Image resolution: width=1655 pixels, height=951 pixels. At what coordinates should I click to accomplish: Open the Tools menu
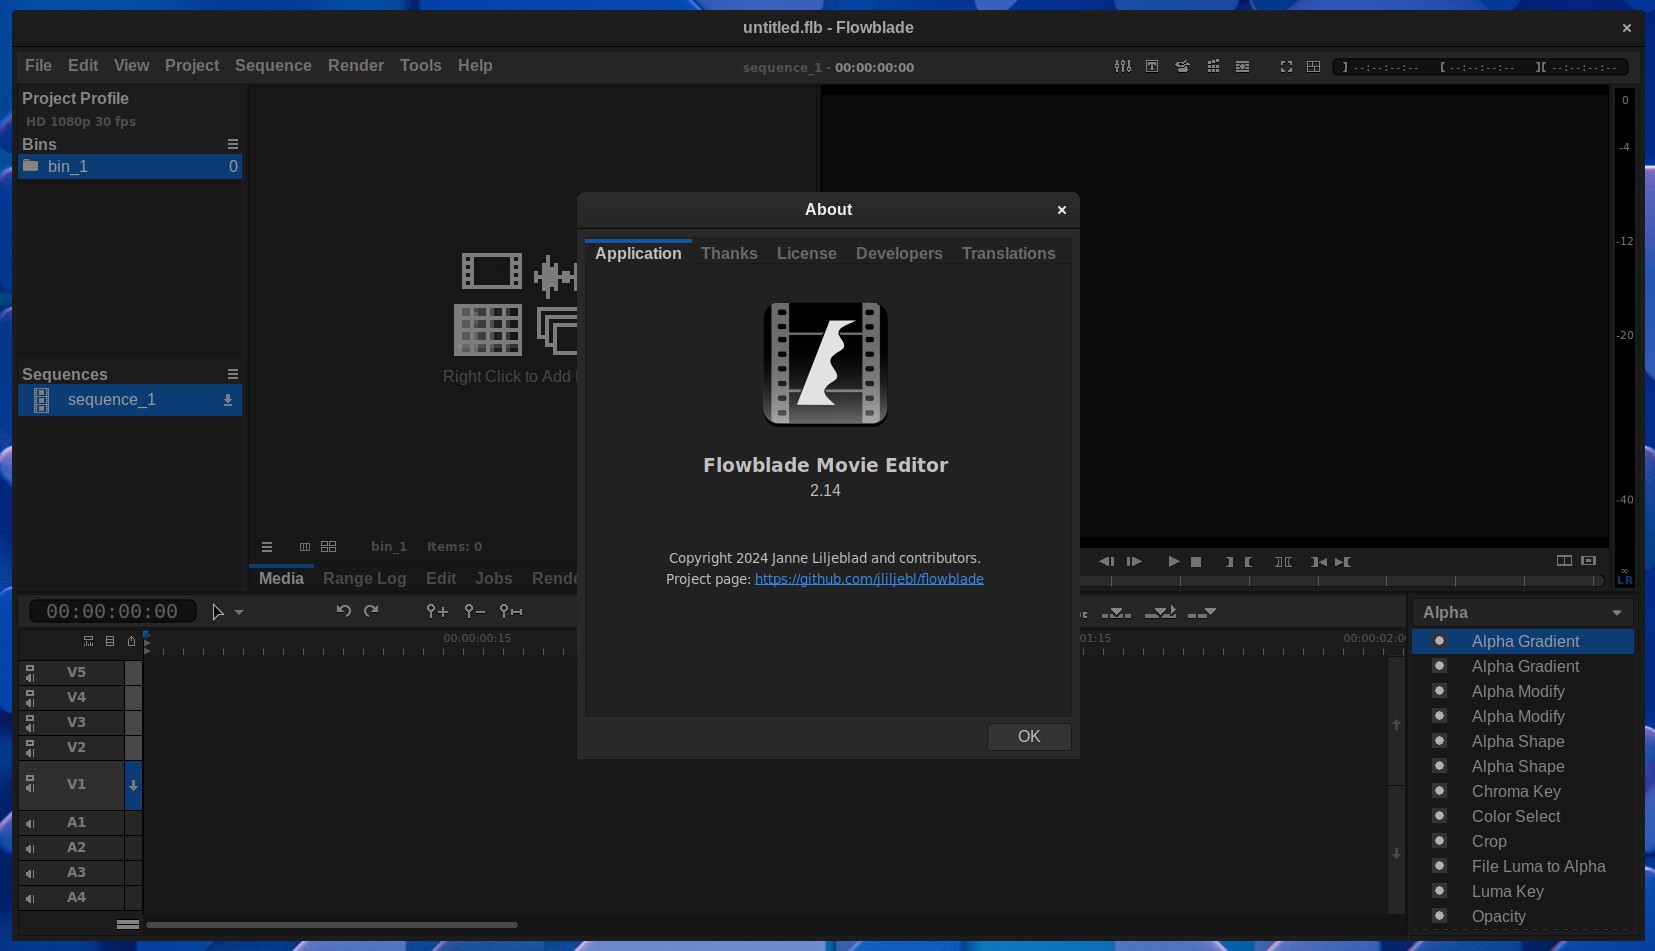click(x=420, y=65)
